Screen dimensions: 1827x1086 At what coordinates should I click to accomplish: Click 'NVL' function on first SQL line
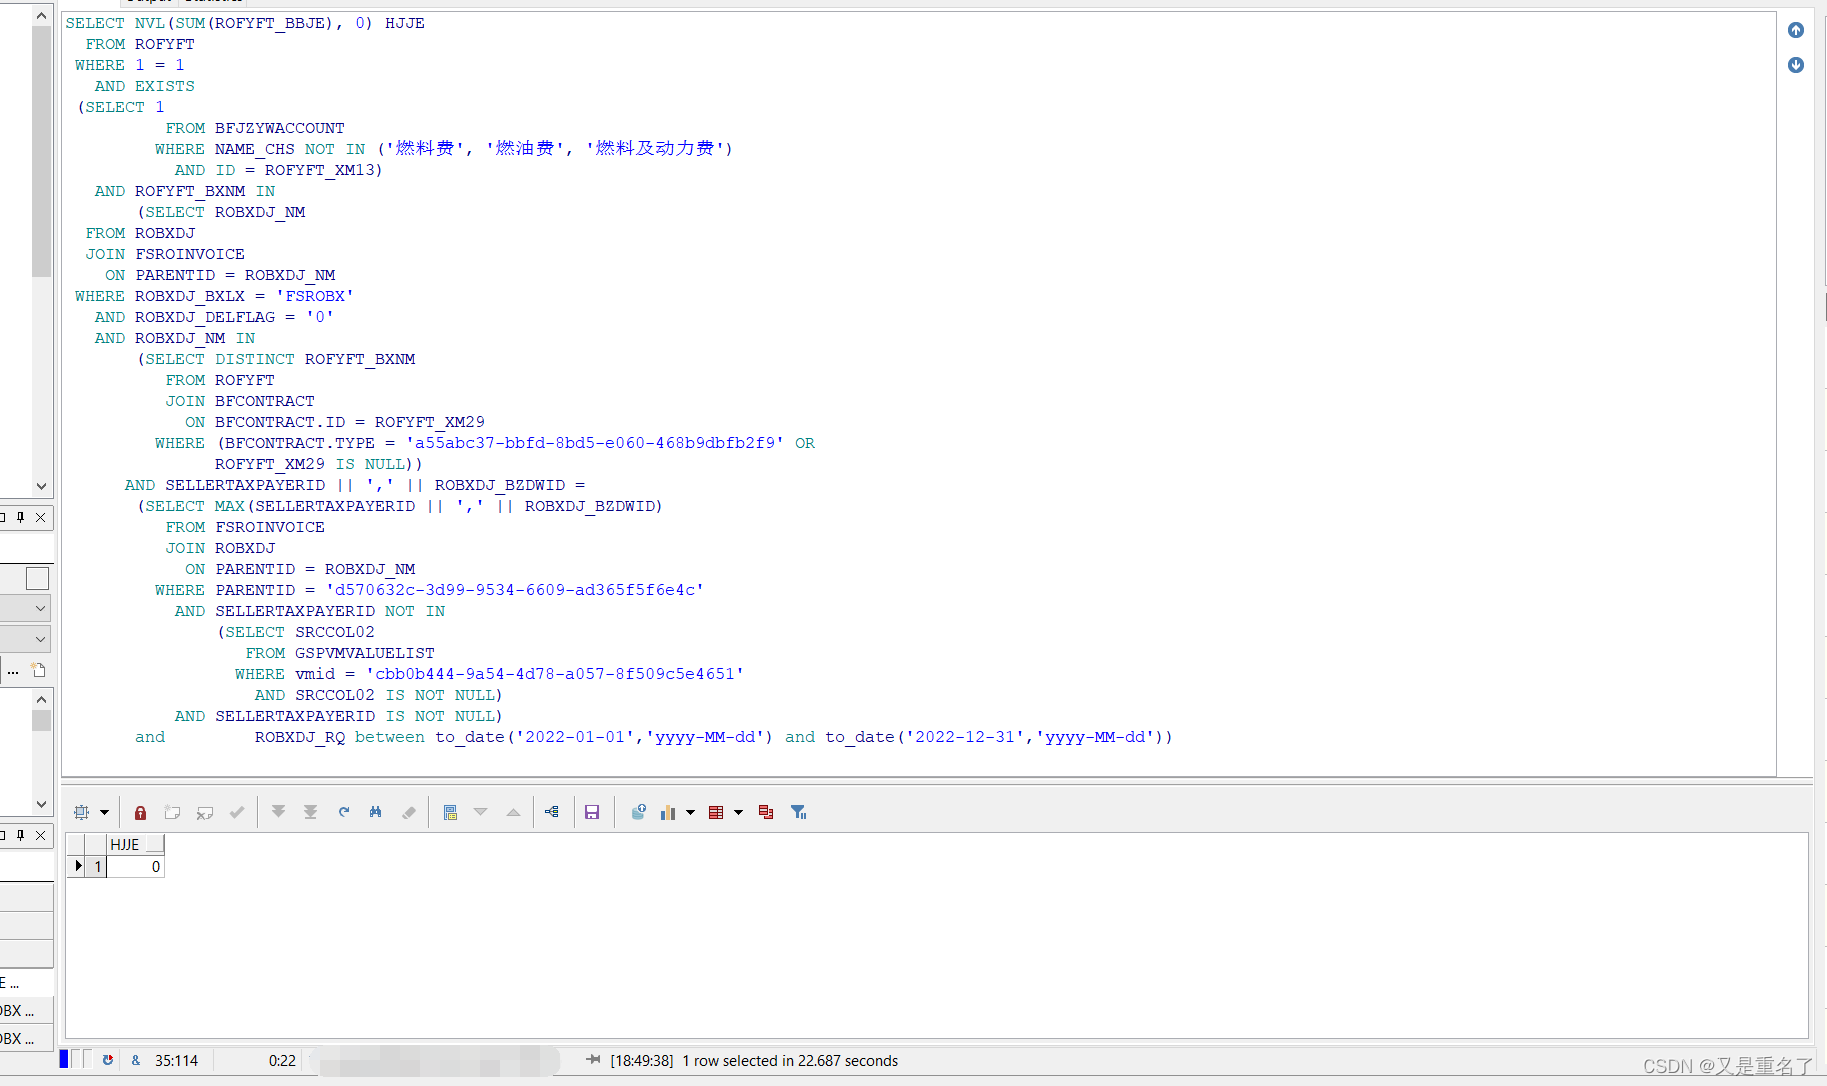[150, 24]
